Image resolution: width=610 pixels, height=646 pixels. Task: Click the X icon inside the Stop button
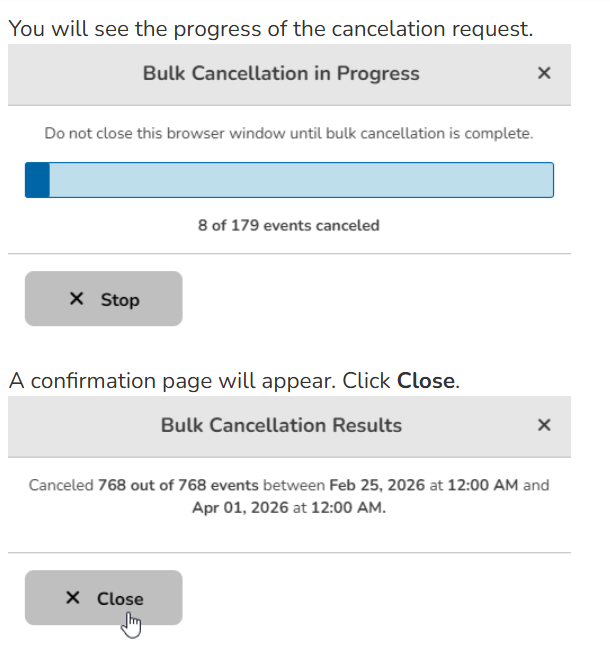(77, 299)
